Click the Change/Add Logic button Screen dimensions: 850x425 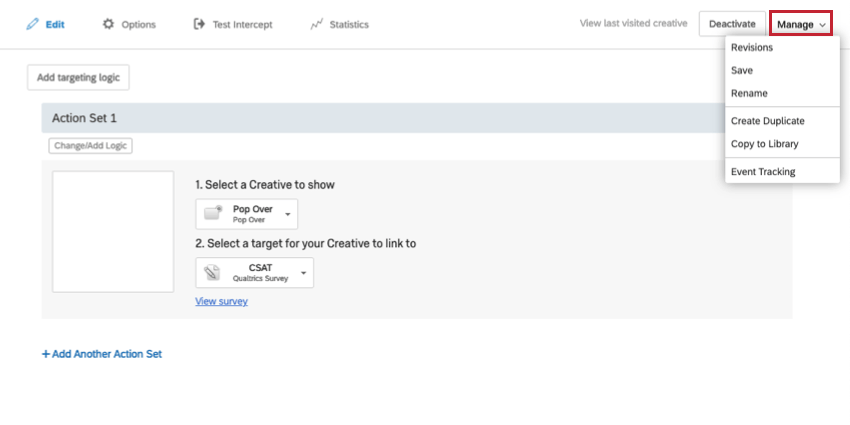[x=90, y=145]
